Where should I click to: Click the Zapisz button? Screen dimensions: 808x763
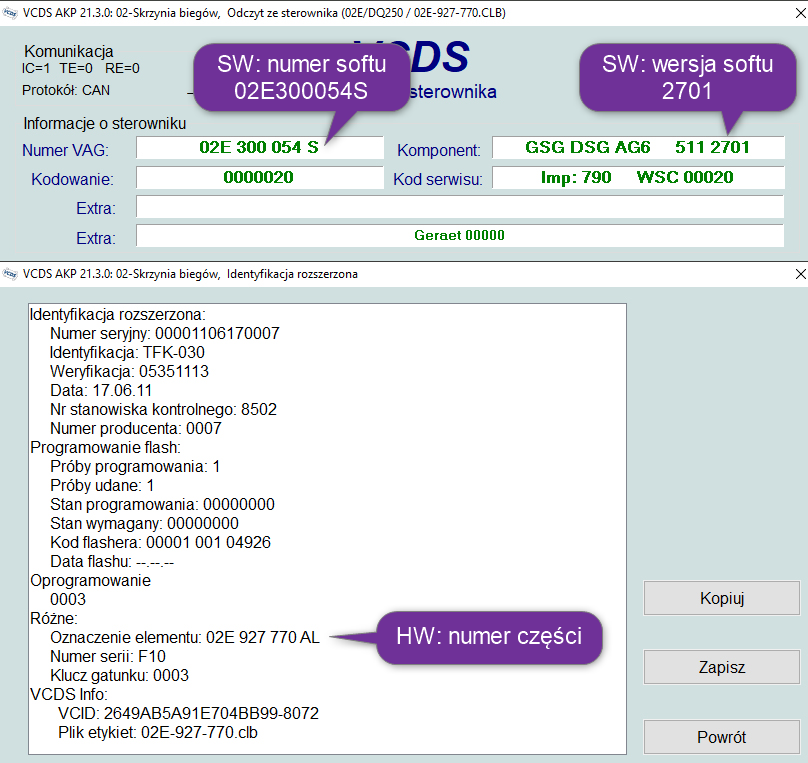(x=721, y=667)
